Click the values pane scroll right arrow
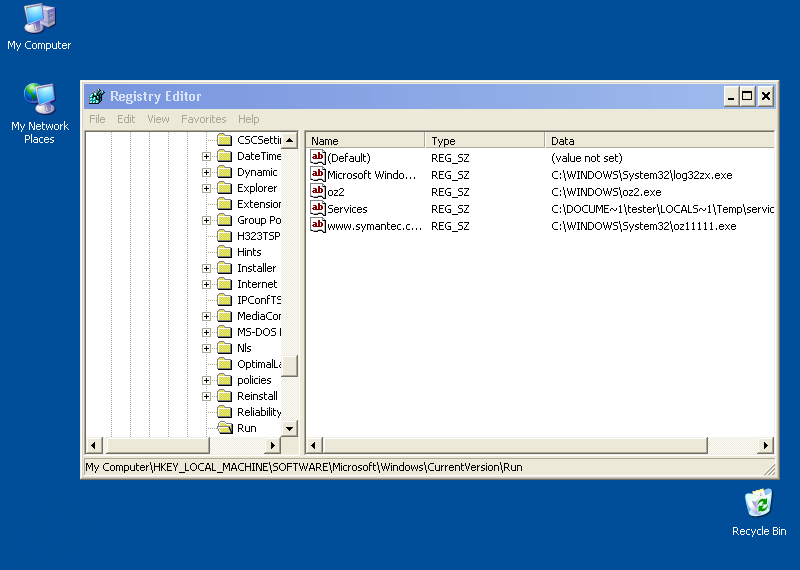The image size is (800, 570). [x=765, y=445]
